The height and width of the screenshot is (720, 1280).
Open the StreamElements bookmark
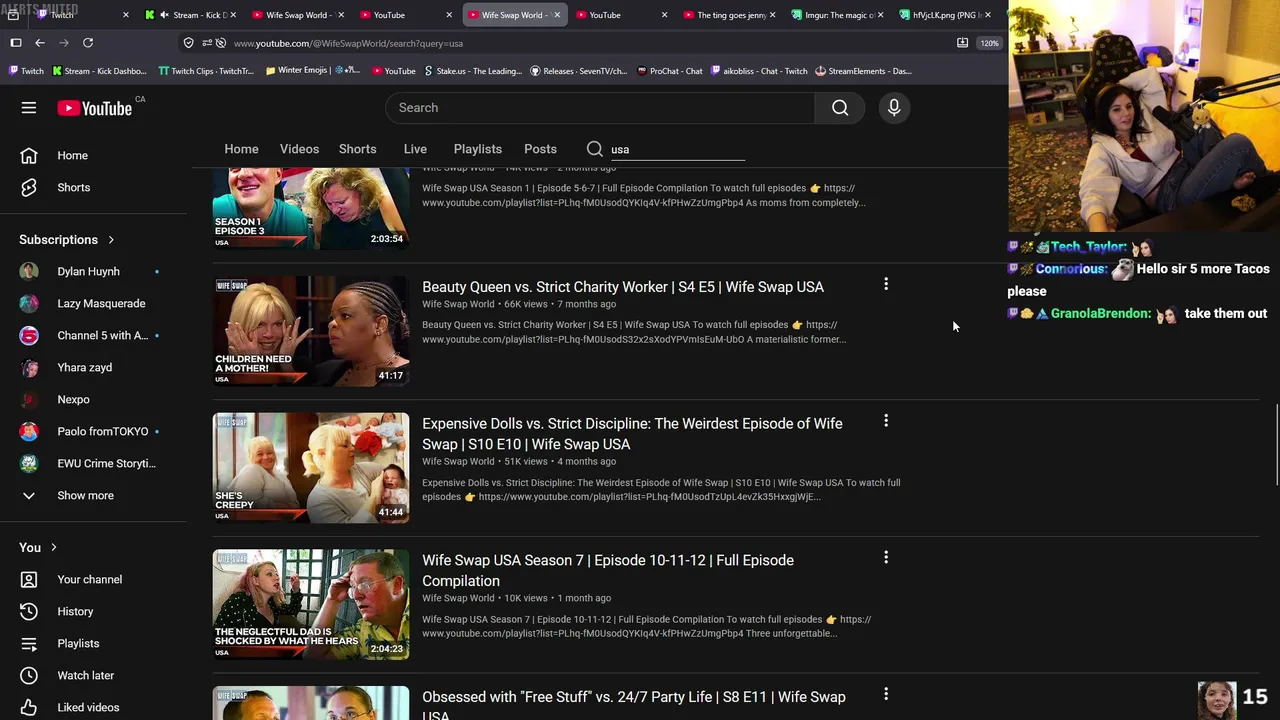click(x=863, y=71)
